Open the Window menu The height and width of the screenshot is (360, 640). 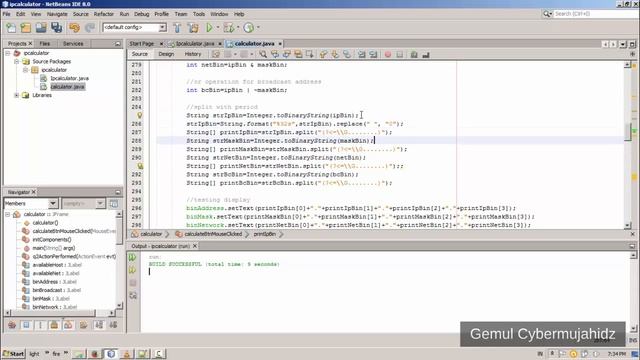219,14
